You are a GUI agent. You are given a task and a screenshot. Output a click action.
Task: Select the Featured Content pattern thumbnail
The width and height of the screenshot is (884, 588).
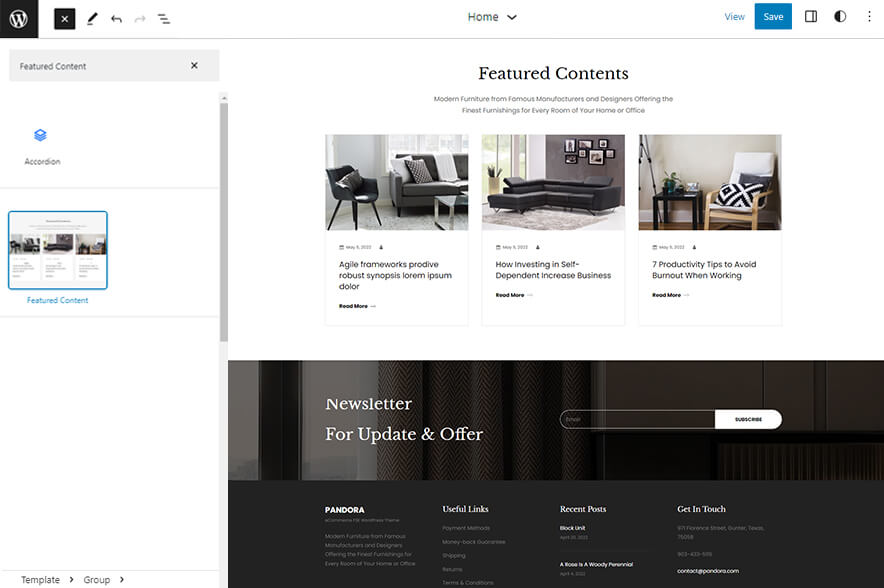click(57, 249)
